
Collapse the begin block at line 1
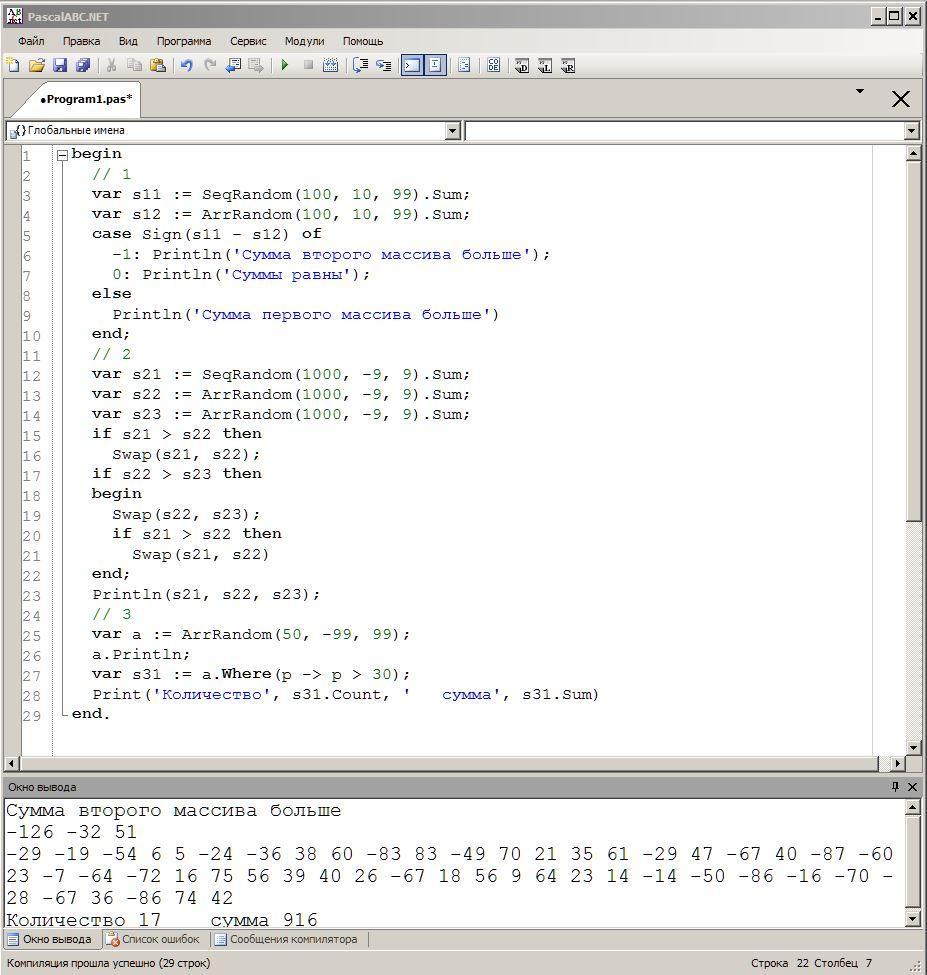point(62,155)
